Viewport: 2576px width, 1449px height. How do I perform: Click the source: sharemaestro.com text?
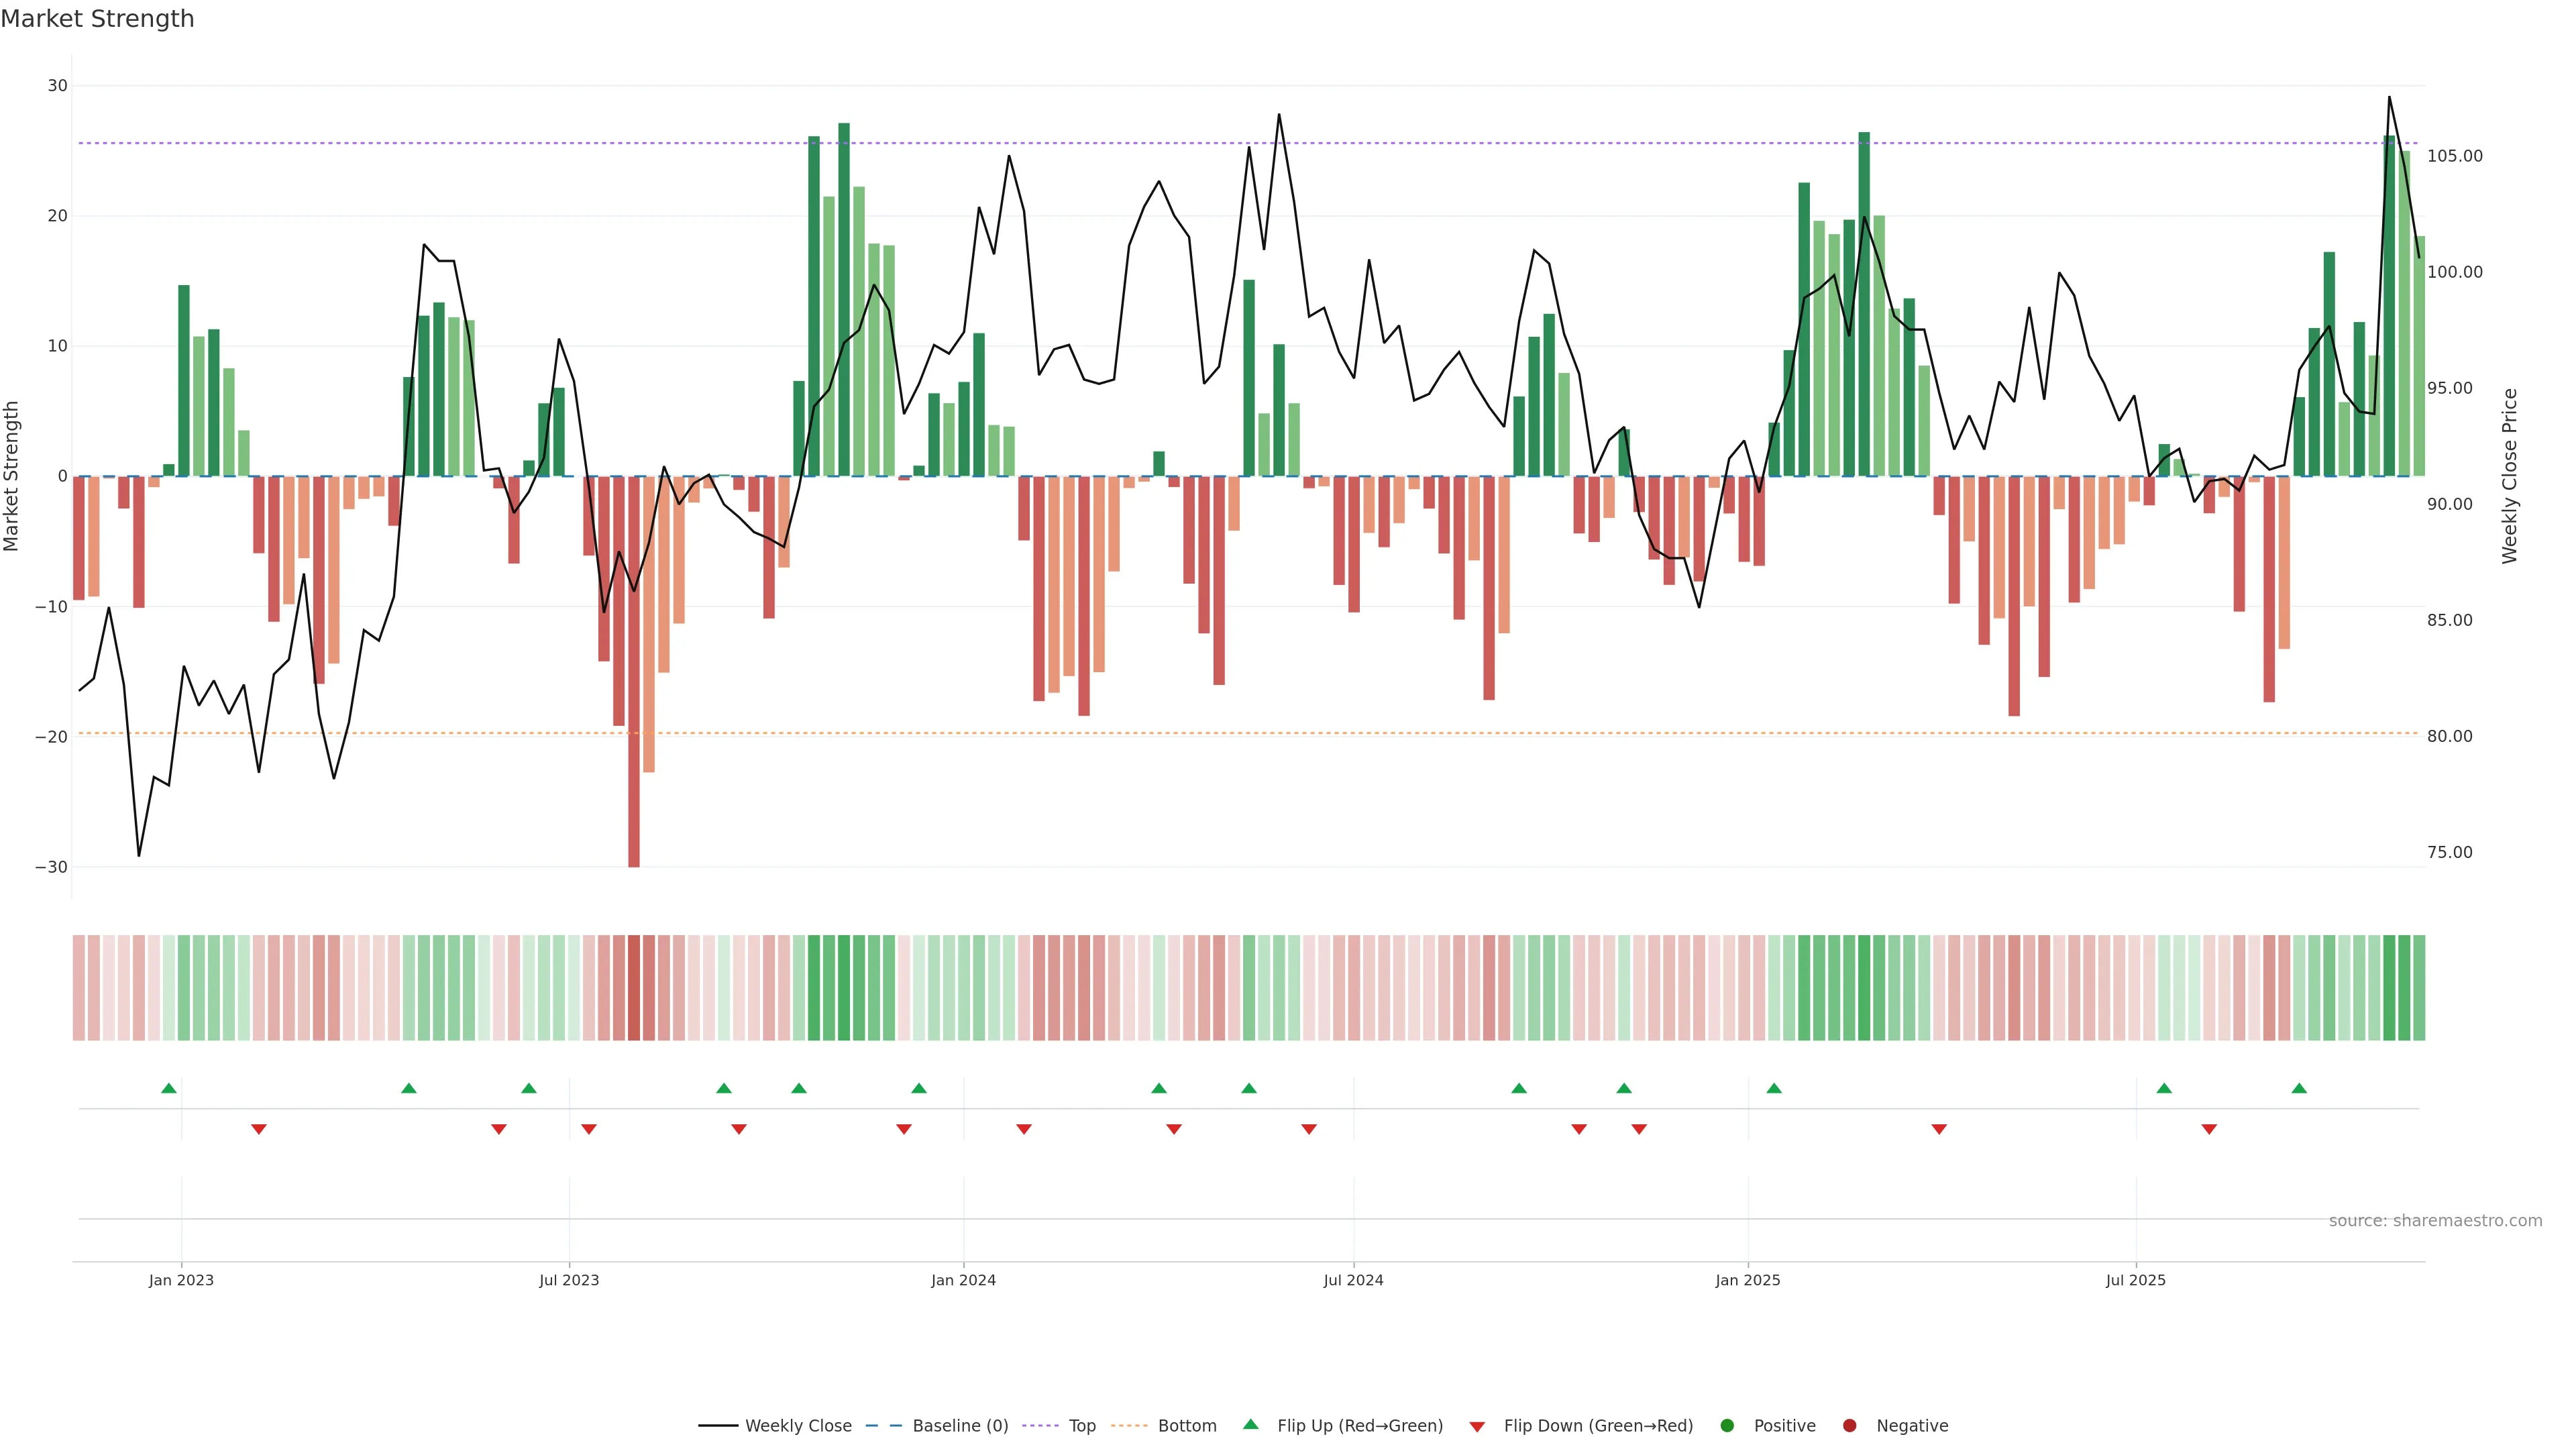point(2435,1221)
